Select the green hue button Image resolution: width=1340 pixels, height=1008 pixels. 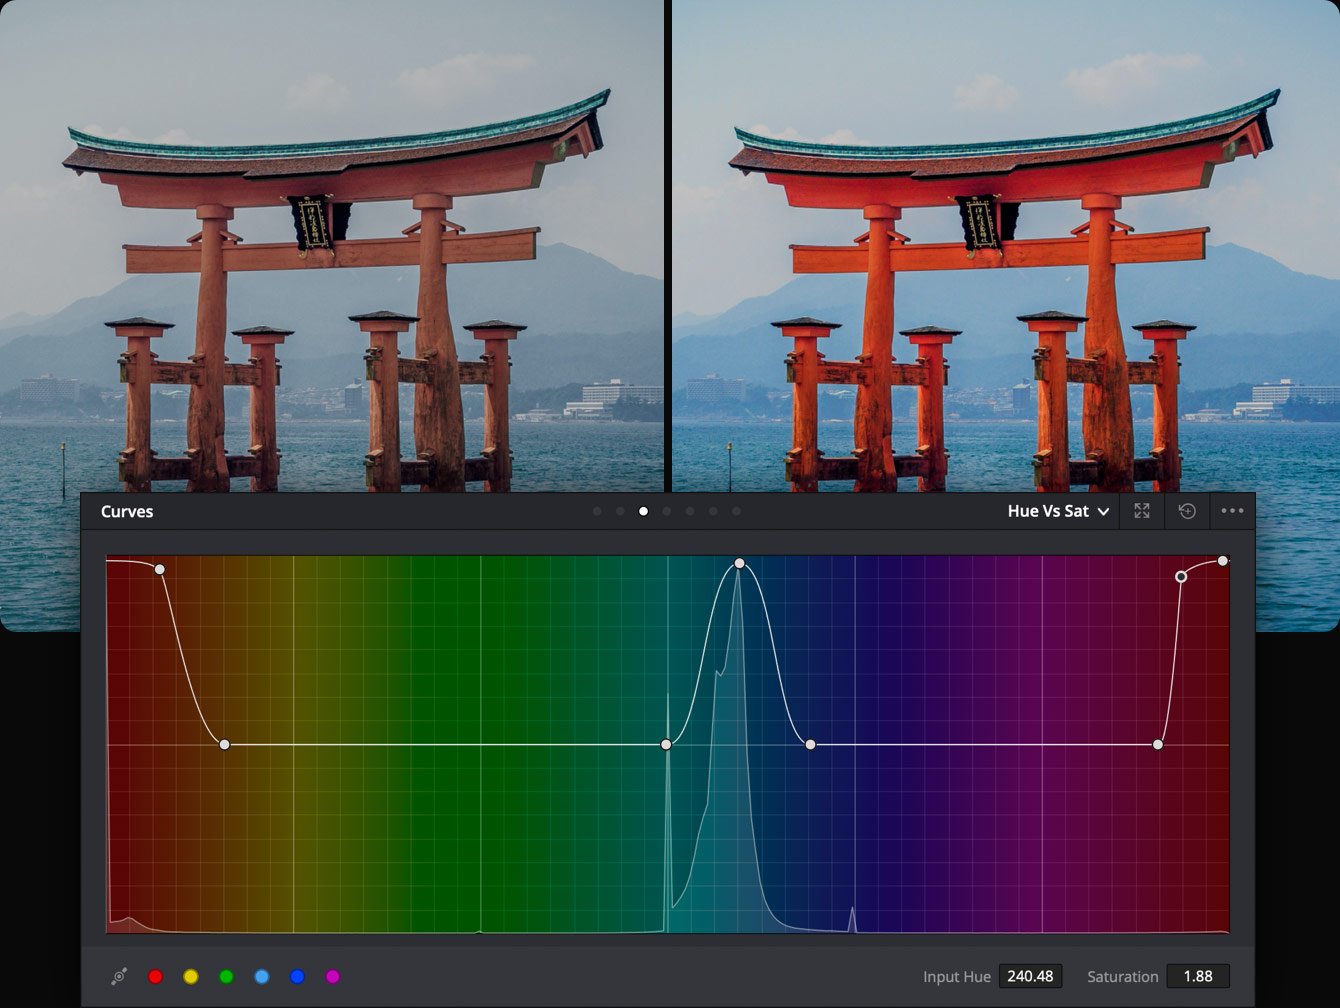[x=226, y=977]
